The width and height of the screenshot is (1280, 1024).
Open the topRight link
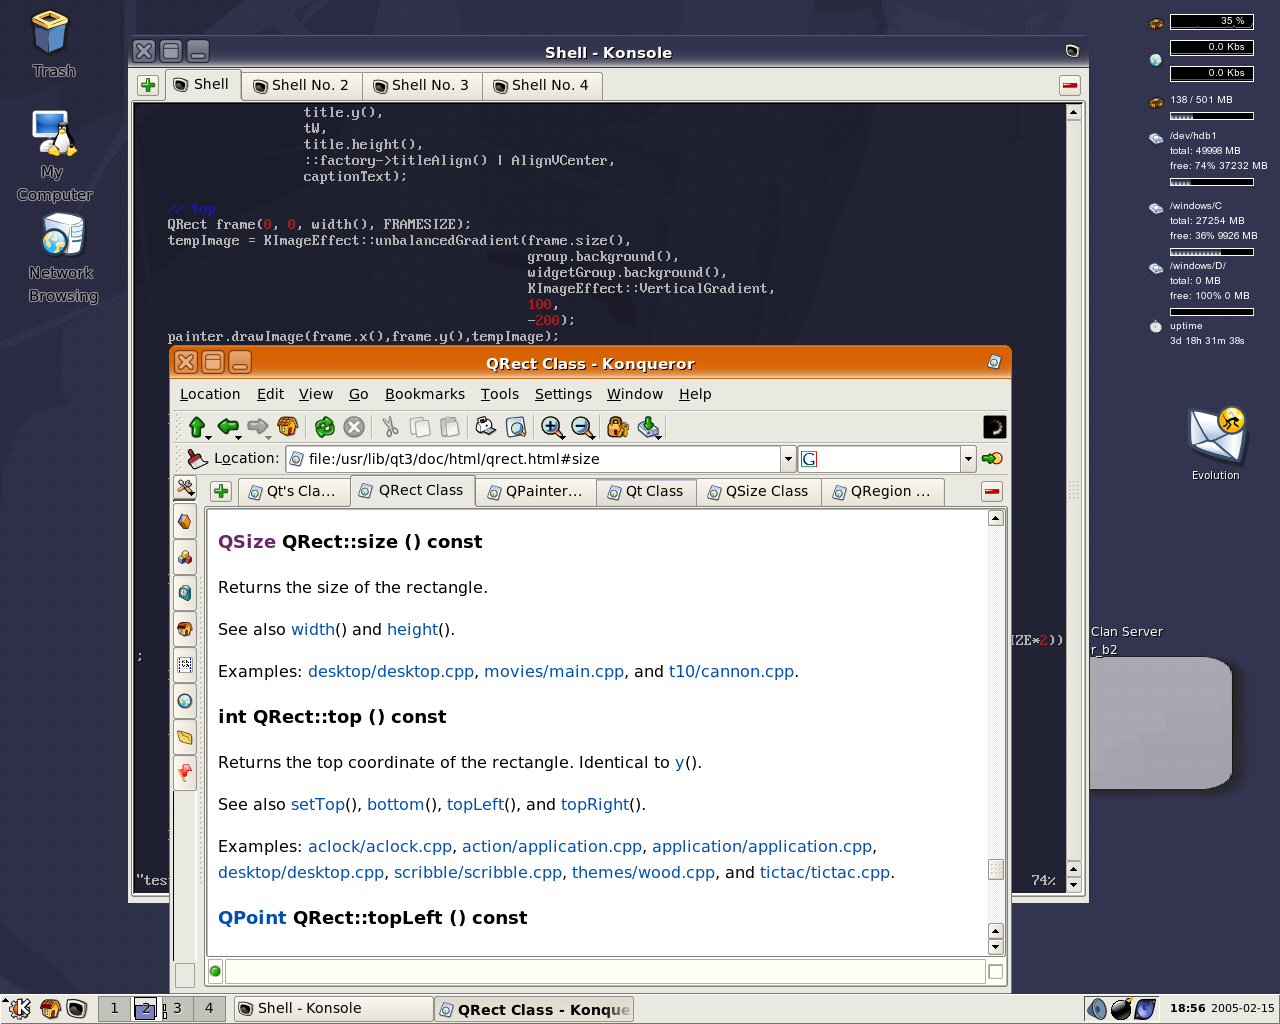595,804
